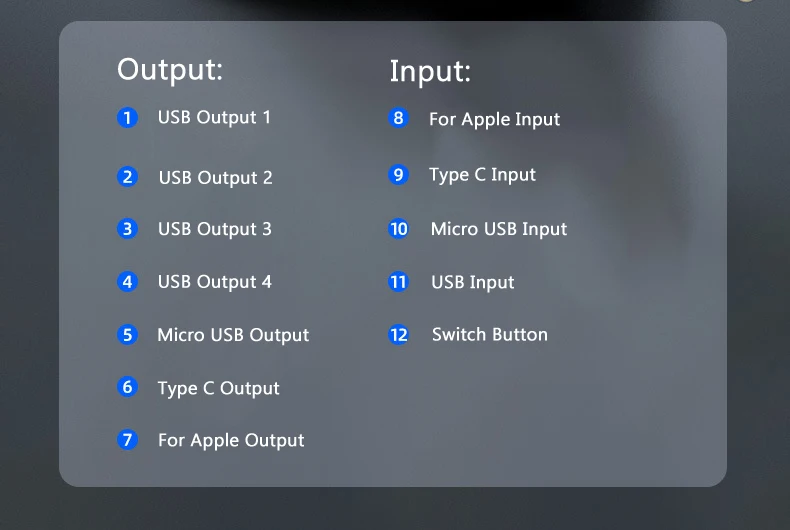The image size is (790, 530).
Task: Select the blue number 10 circle
Action: point(399,229)
